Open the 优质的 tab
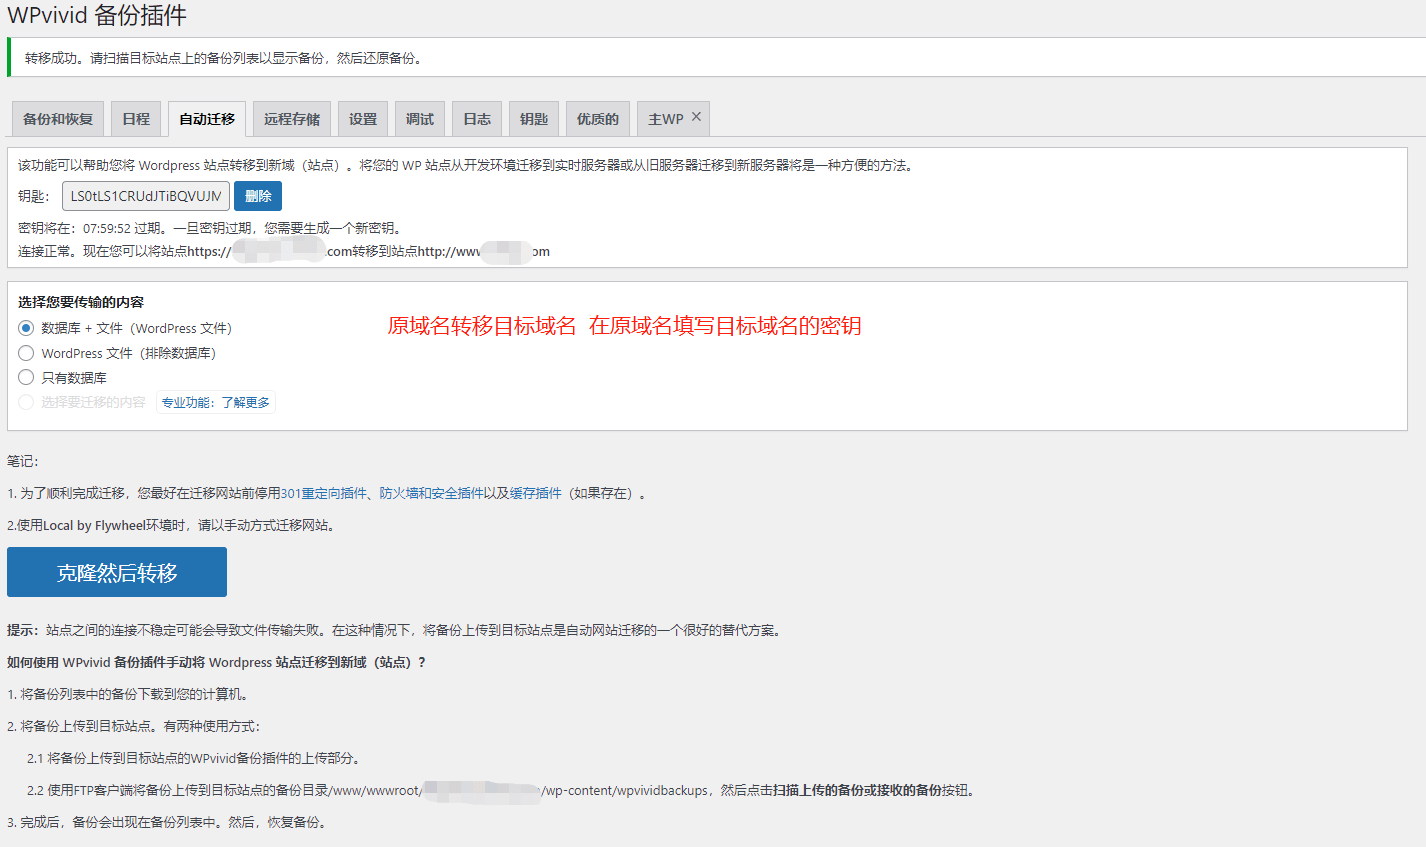 pyautogui.click(x=598, y=119)
